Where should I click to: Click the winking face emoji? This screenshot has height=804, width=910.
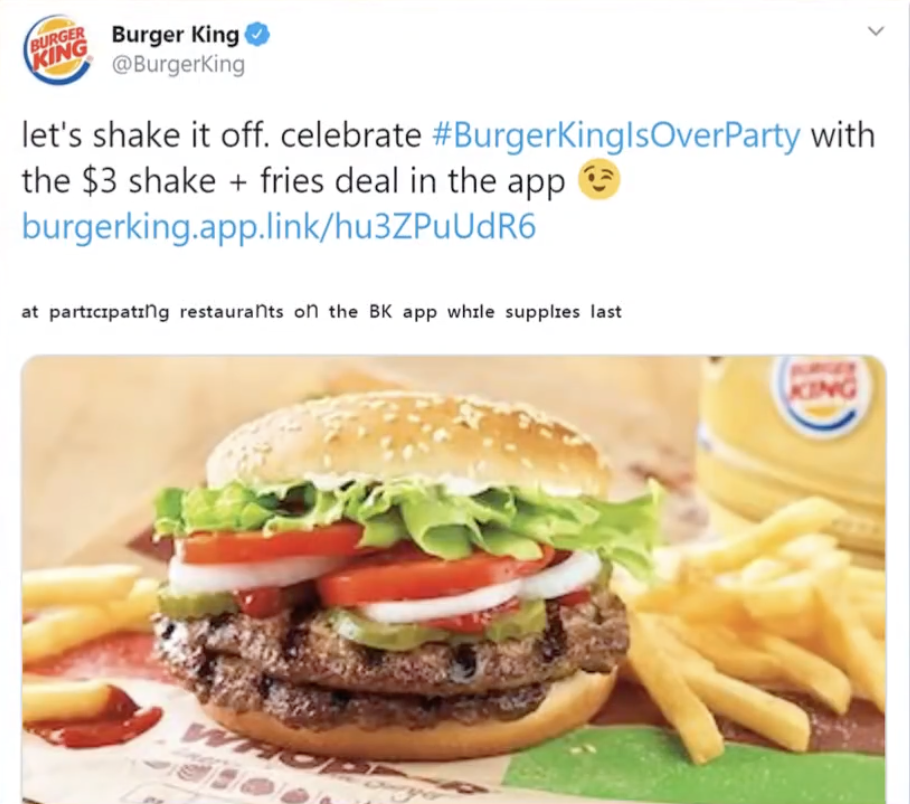coord(599,180)
